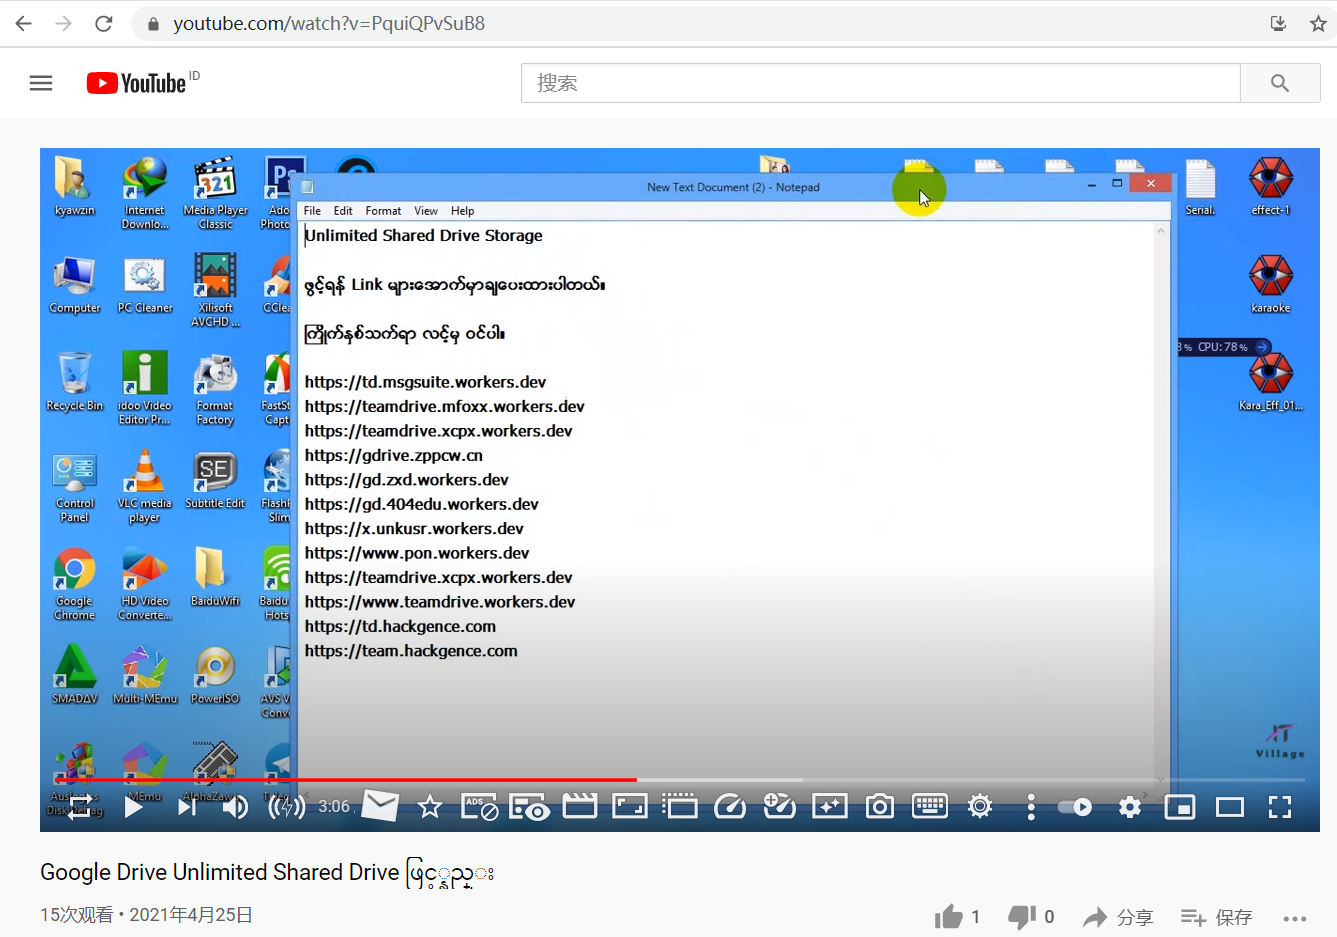Click the Recycle Bin desktop icon
This screenshot has width=1337, height=937.
point(74,382)
